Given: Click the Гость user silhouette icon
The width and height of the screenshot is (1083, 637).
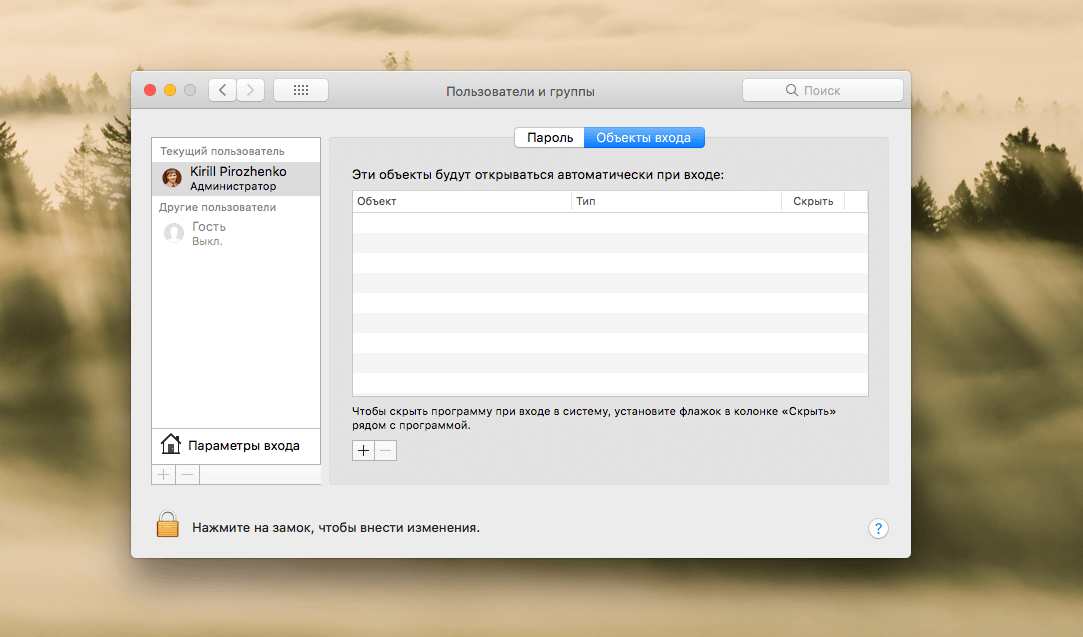Looking at the screenshot, I should click(x=173, y=233).
